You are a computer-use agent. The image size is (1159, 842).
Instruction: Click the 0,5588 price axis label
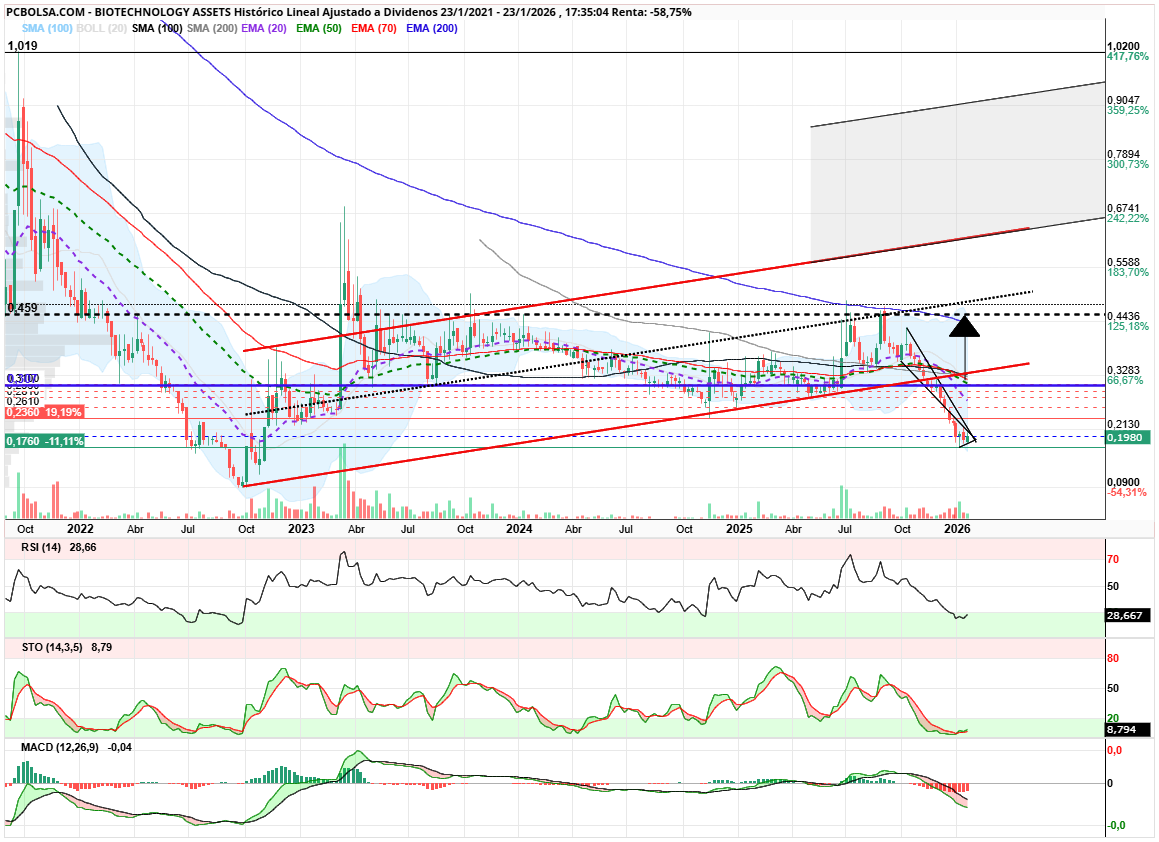pyautogui.click(x=1123, y=262)
